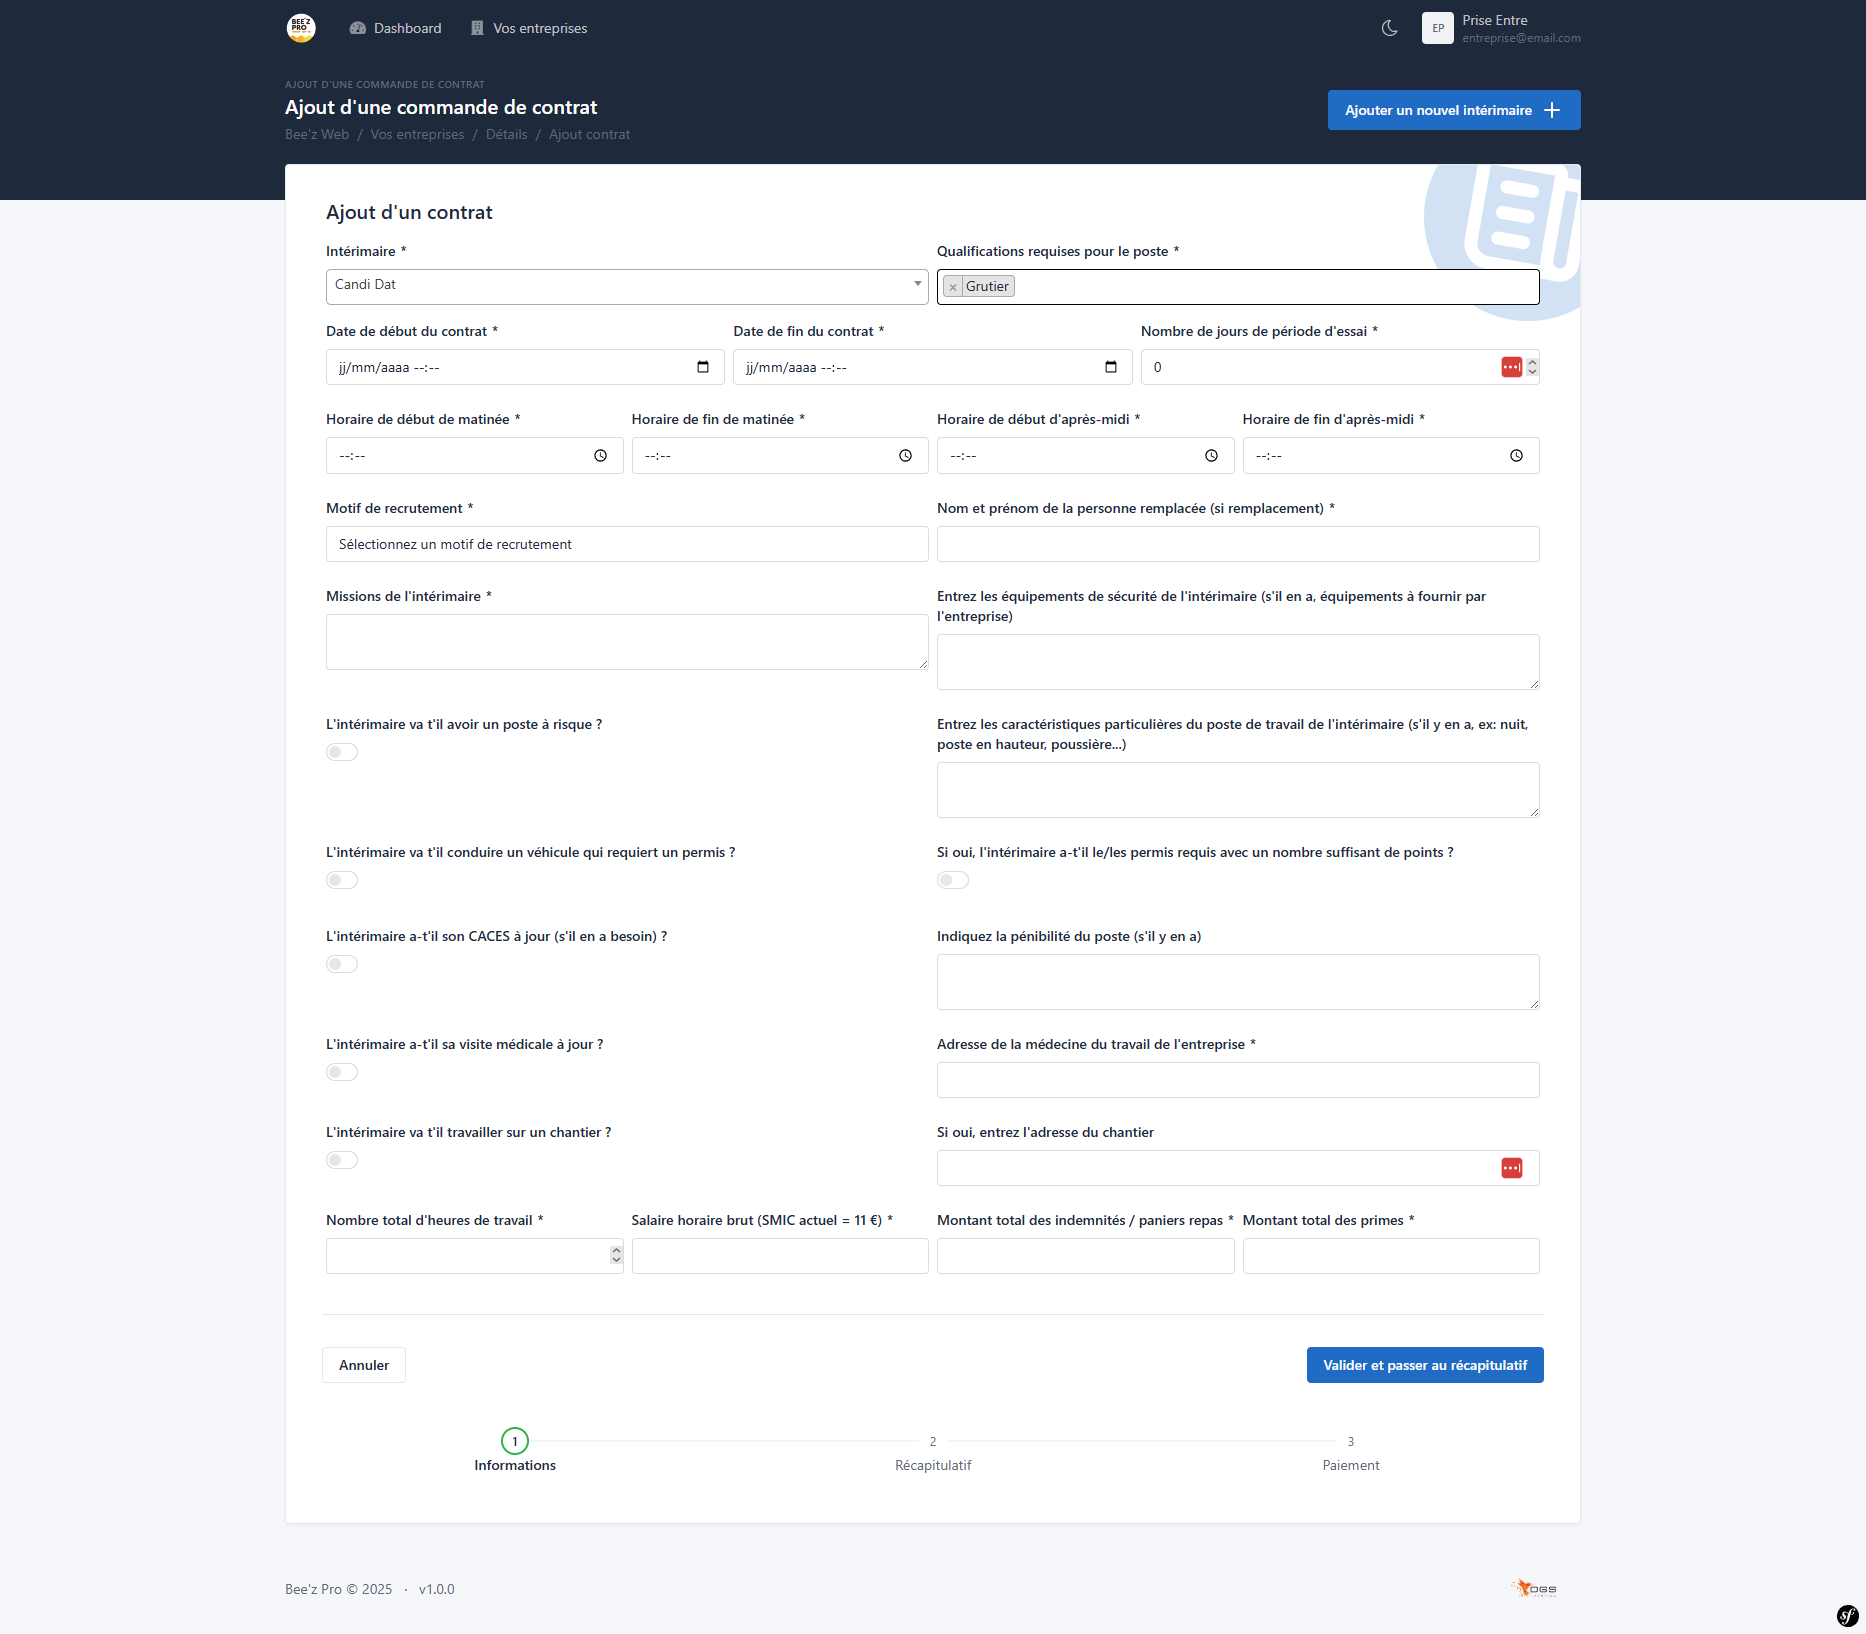Click red icon in chantier address field

(x=1511, y=1168)
